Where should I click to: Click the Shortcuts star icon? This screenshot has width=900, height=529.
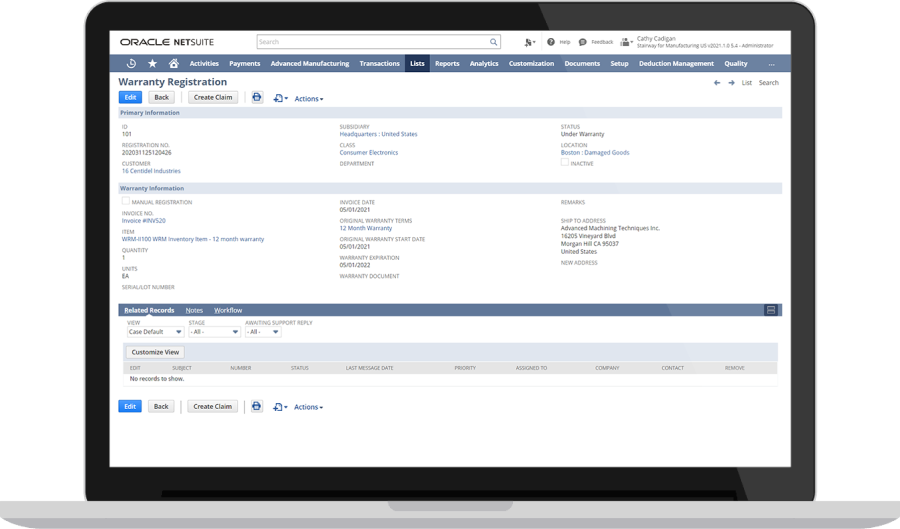pos(152,63)
